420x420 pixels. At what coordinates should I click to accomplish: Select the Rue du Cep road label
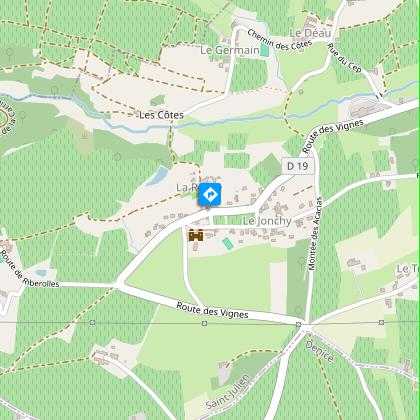tap(344, 57)
